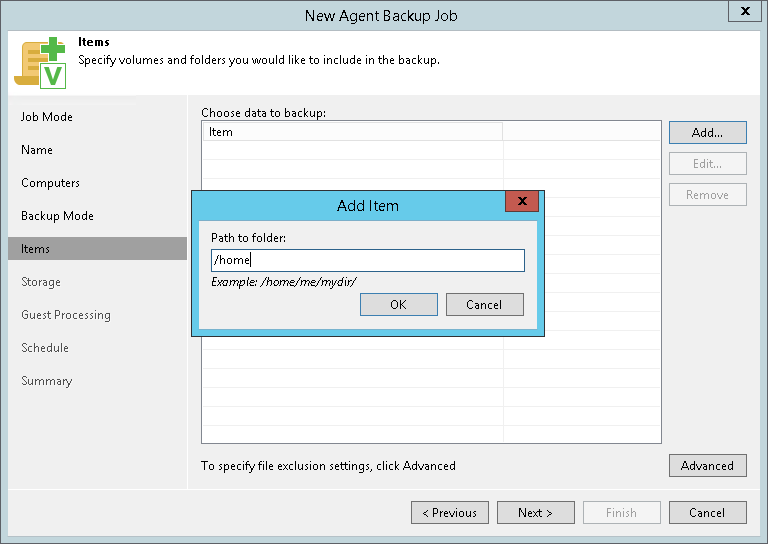Screen dimensions: 768x544
Task: Jump to the Storage step
Action: [x=41, y=282]
